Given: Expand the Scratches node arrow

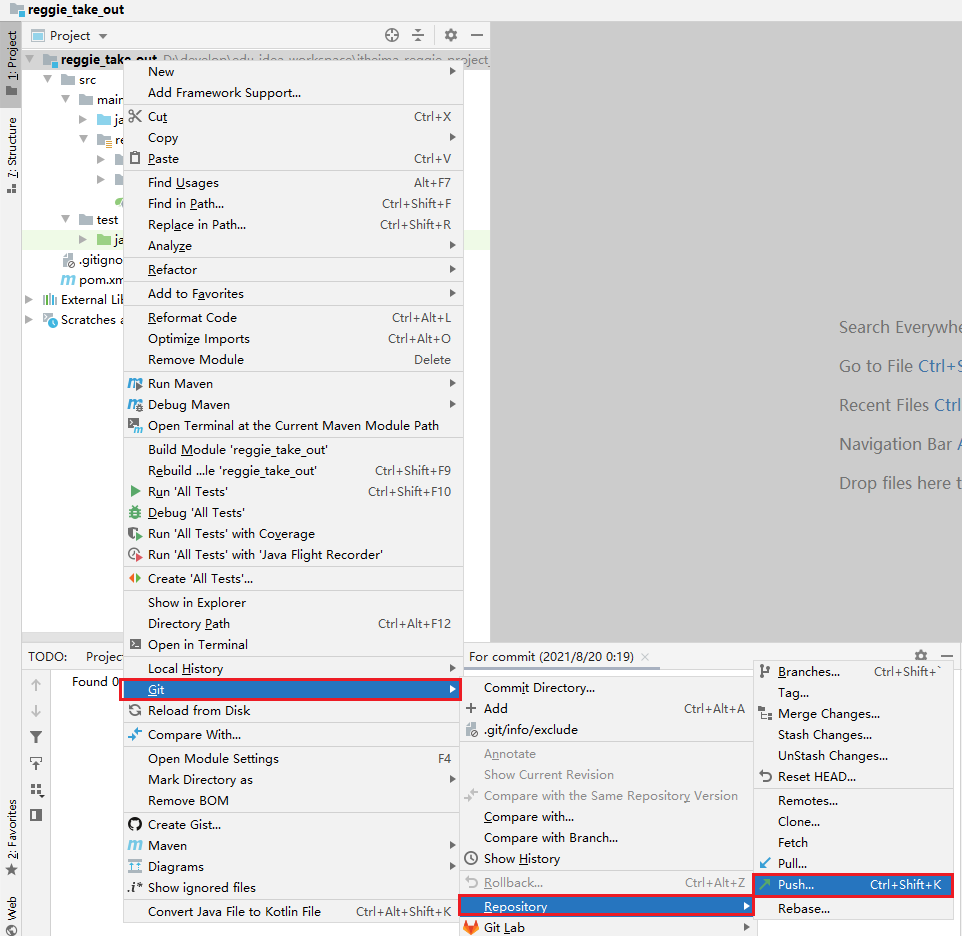Looking at the screenshot, I should pyautogui.click(x=29, y=320).
